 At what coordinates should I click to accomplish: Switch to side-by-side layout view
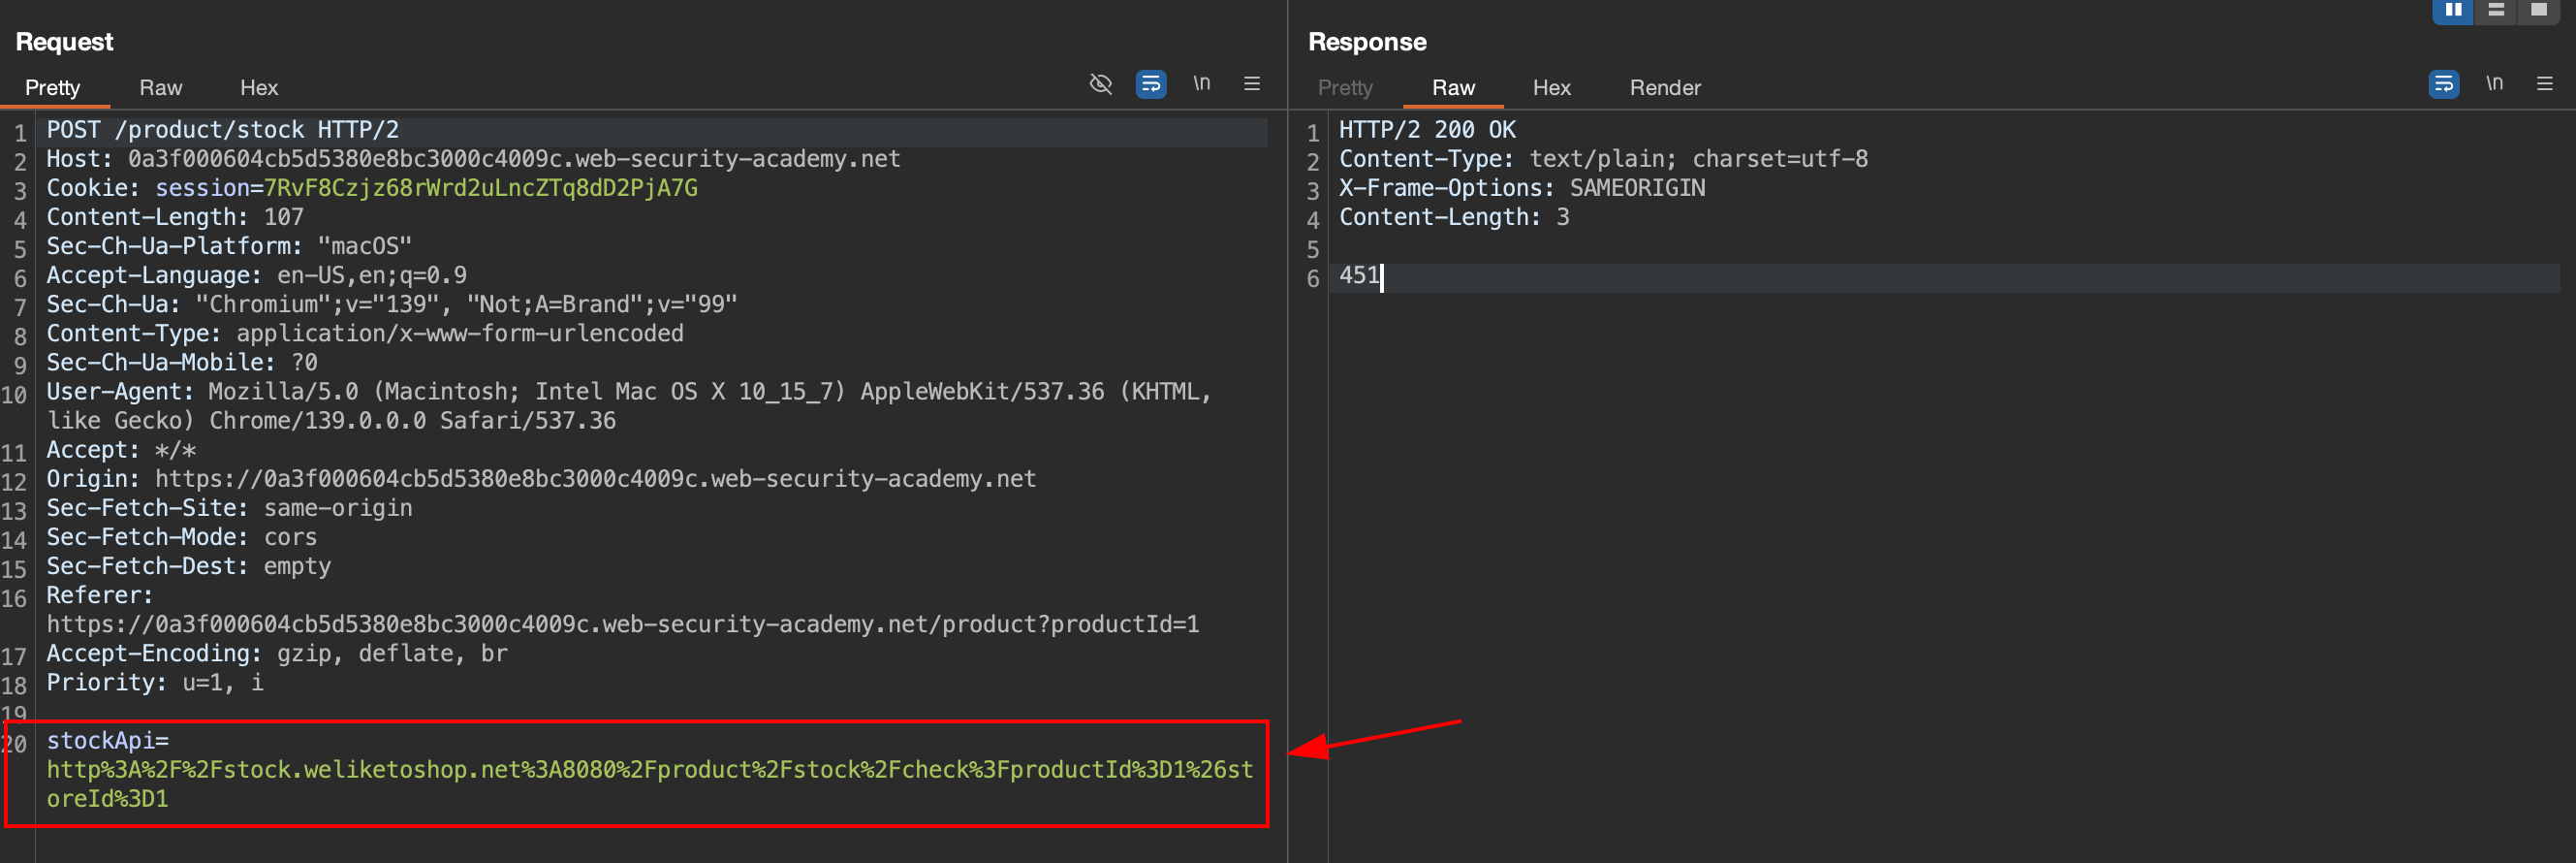coord(2452,10)
